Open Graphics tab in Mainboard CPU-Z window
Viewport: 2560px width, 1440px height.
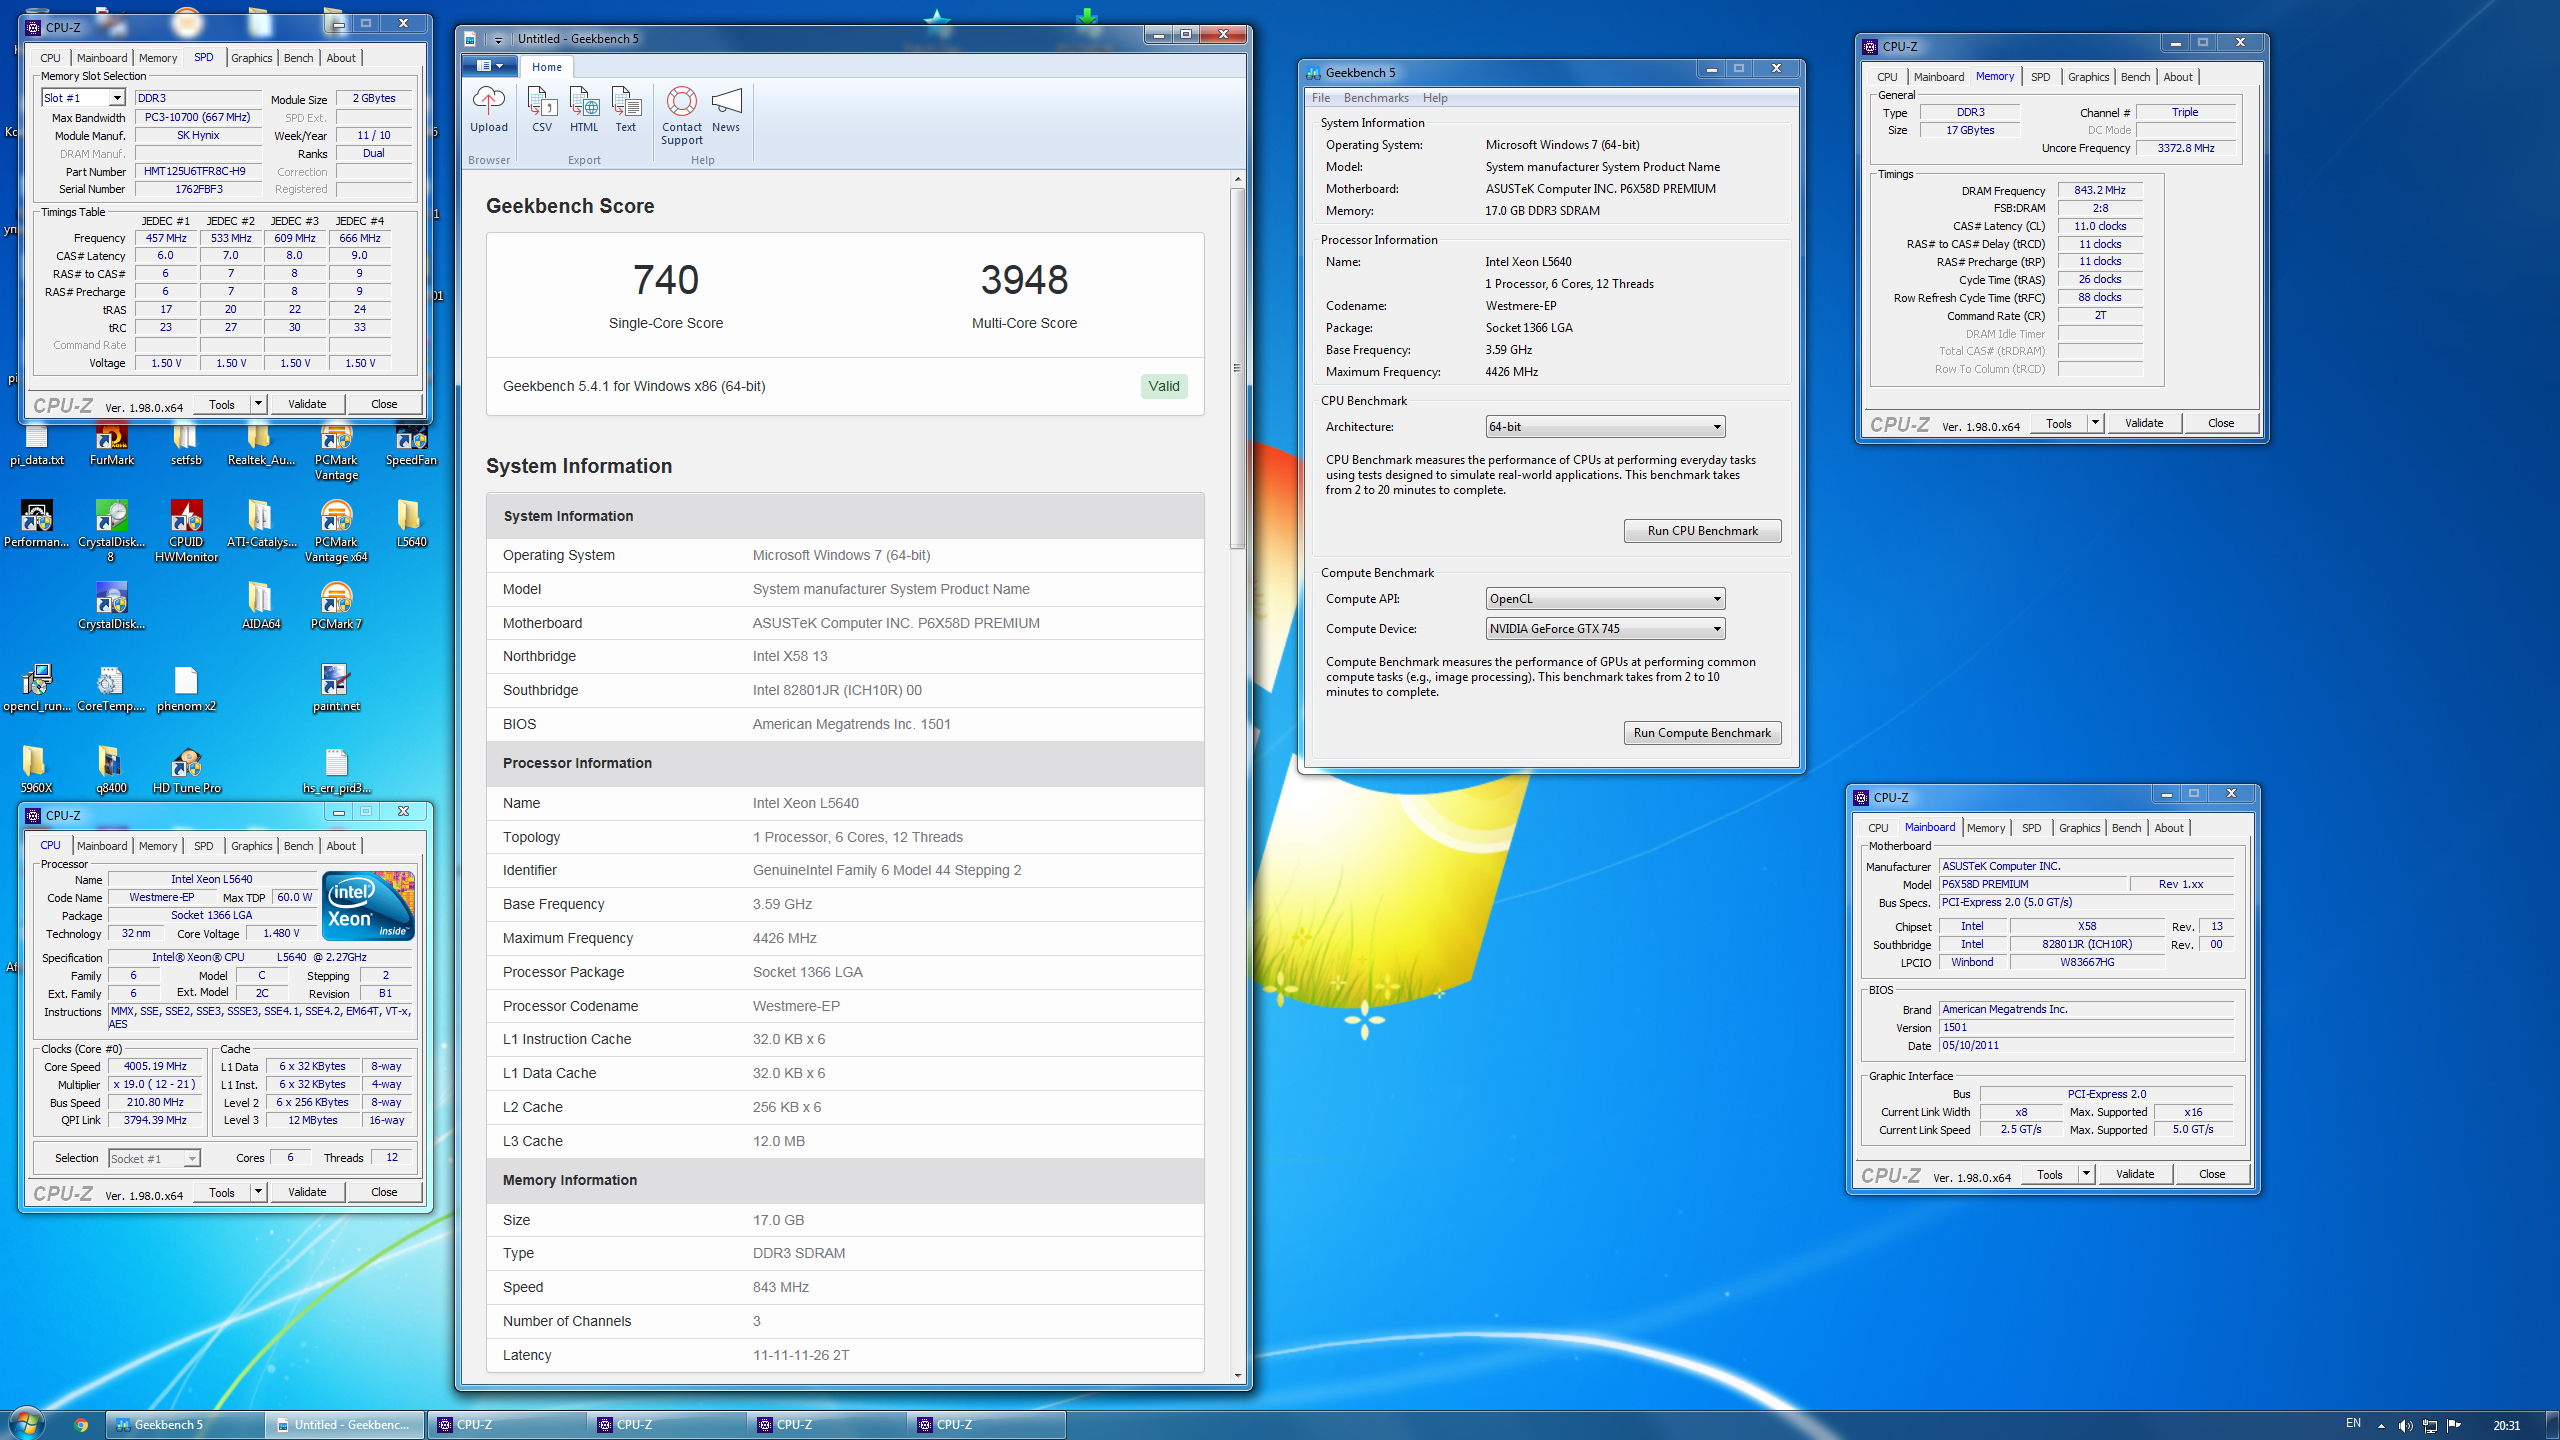click(x=2079, y=828)
